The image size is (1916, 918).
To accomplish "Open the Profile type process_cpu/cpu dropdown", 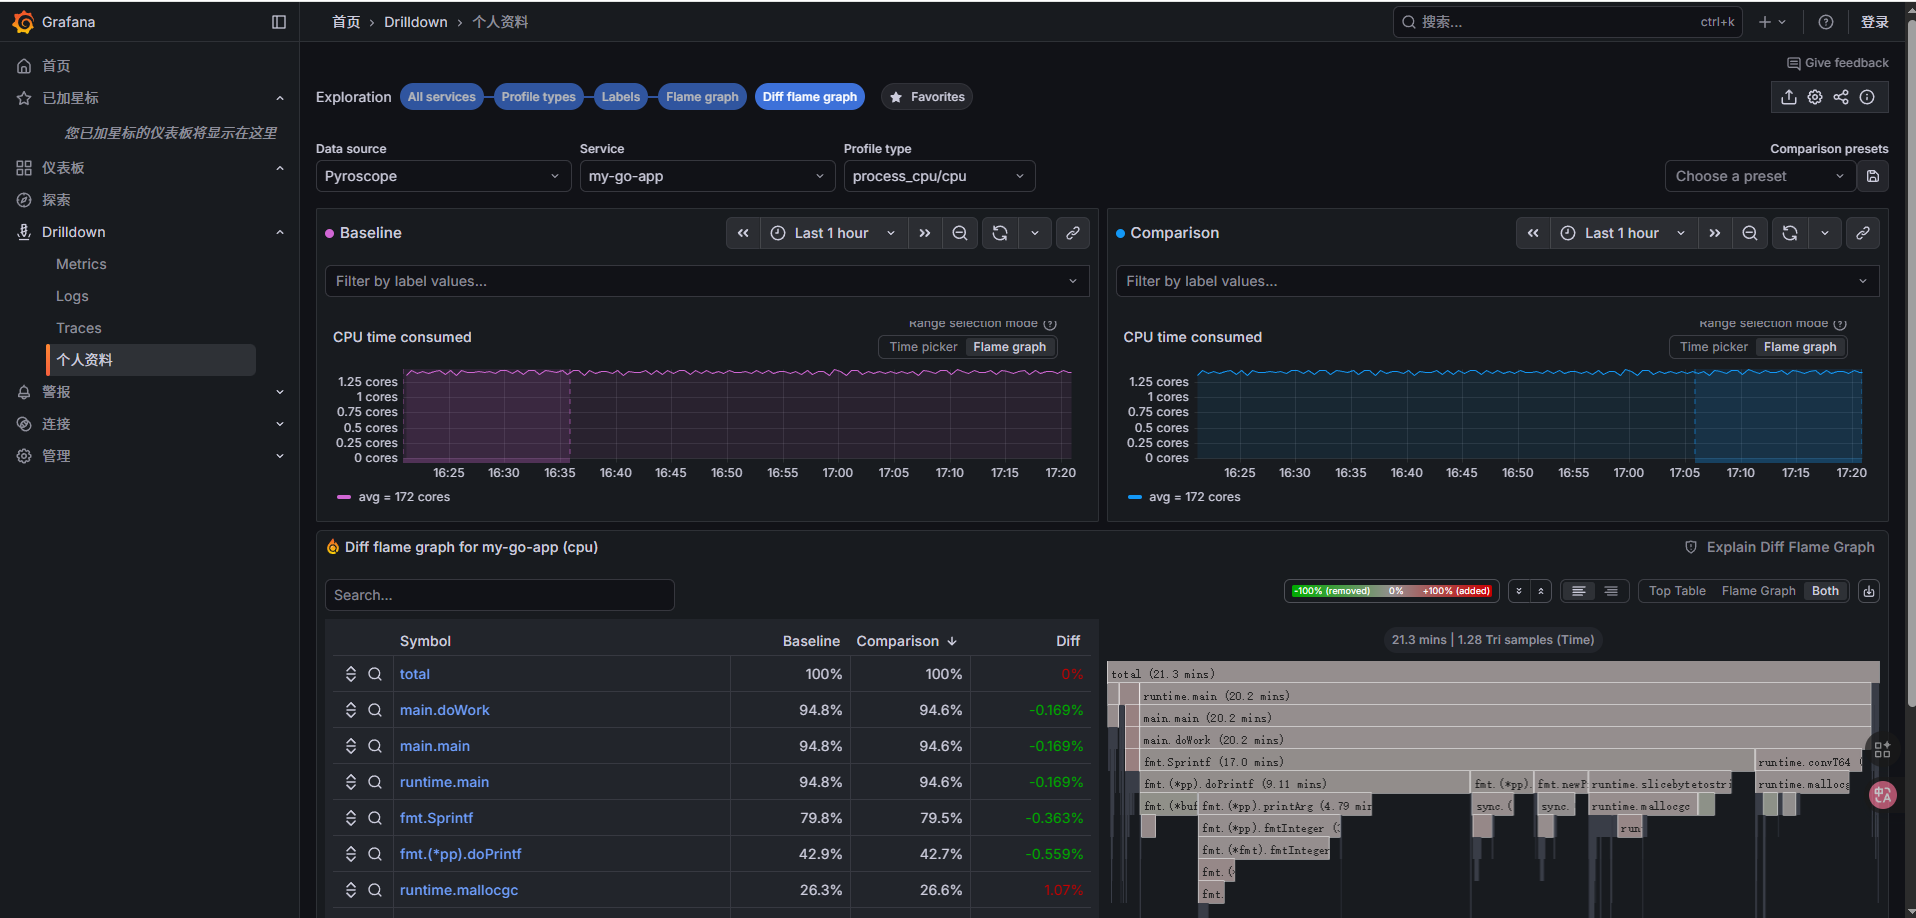I will click(x=938, y=176).
